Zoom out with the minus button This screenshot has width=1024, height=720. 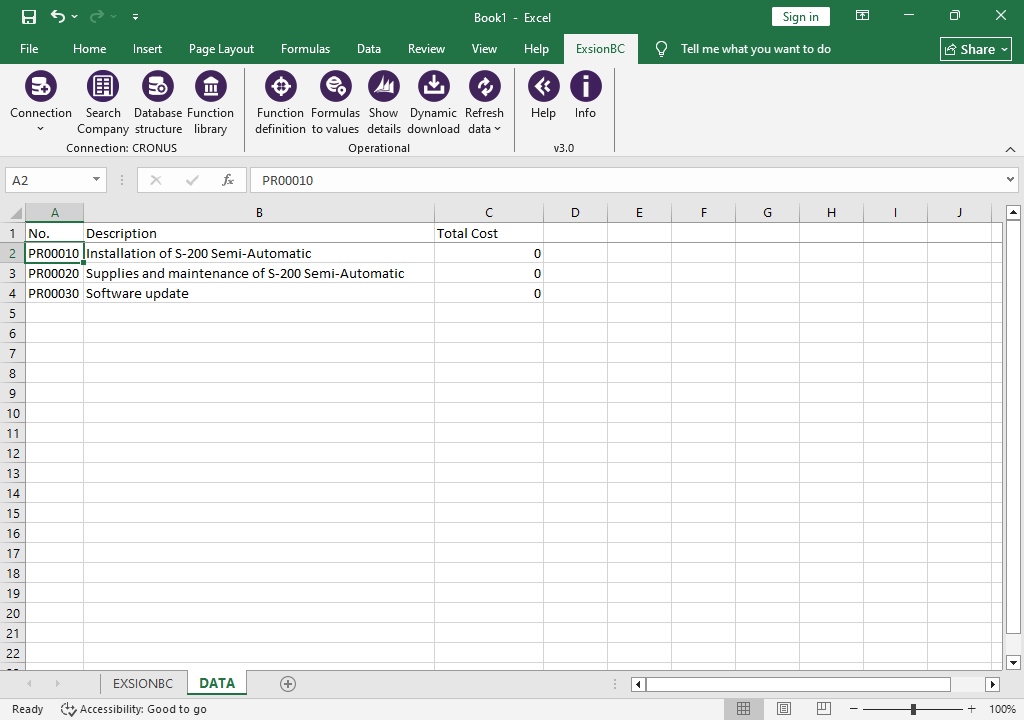click(854, 709)
